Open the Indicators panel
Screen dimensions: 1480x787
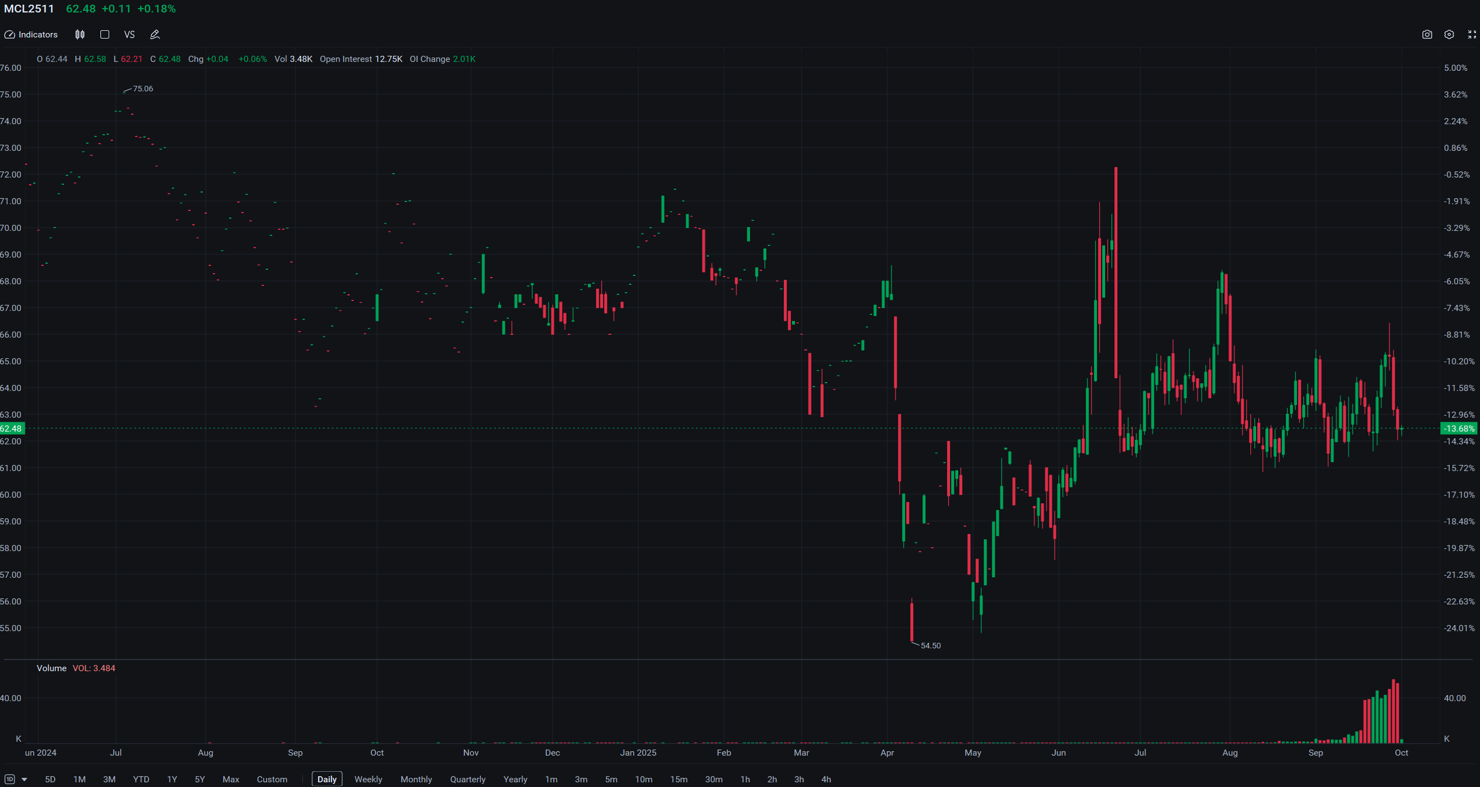click(32, 35)
